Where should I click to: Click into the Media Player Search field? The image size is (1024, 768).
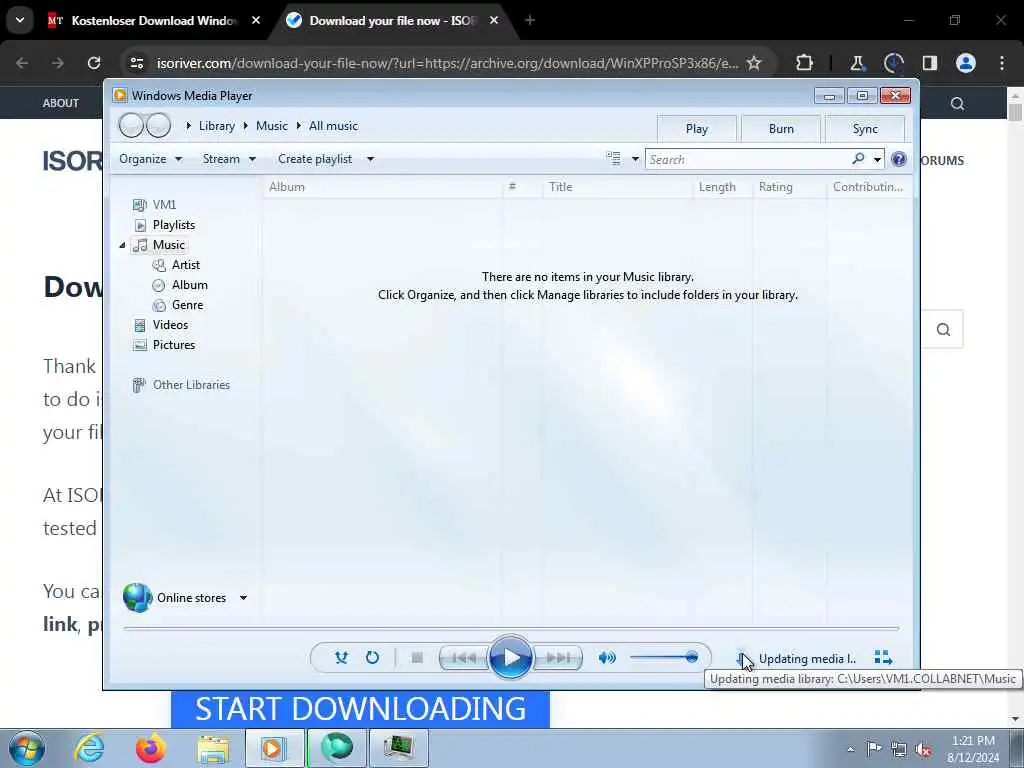(748, 159)
